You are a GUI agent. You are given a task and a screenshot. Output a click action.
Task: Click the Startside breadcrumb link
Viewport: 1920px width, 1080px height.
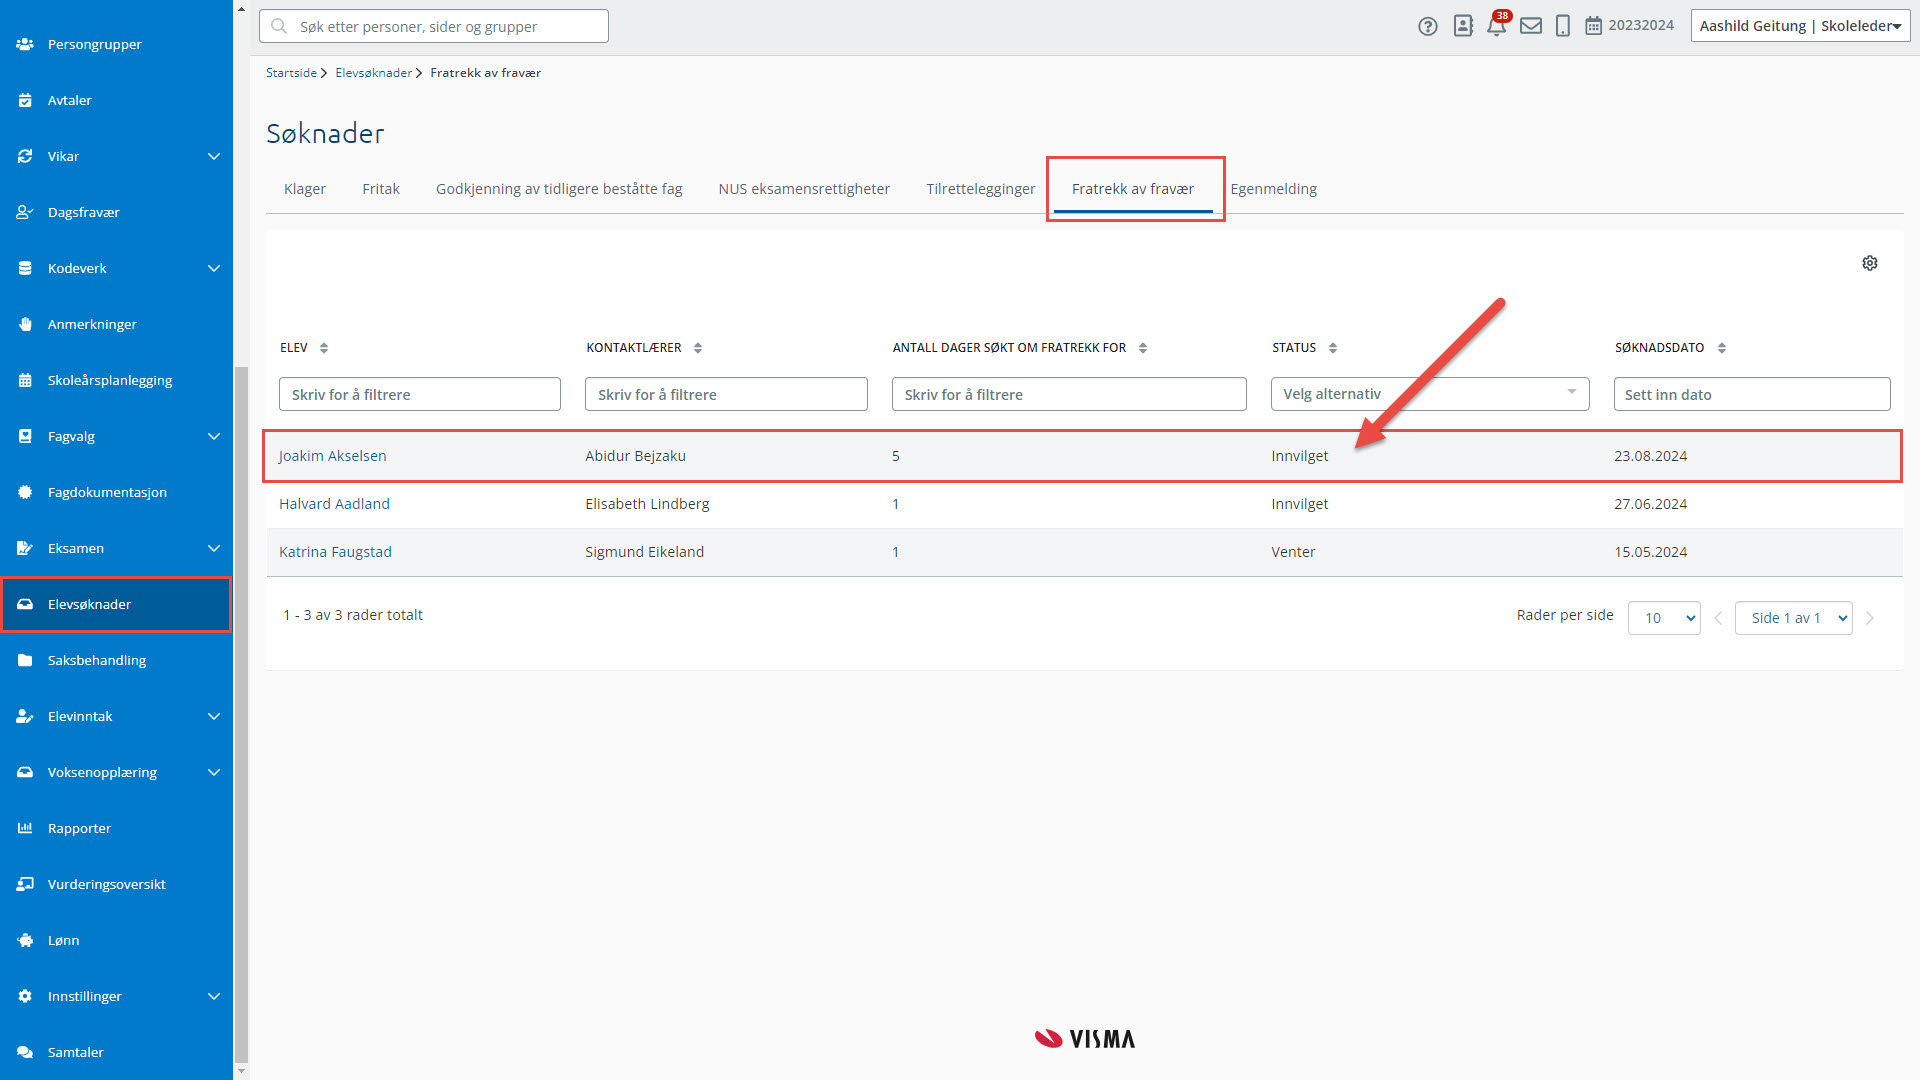[x=291, y=73]
